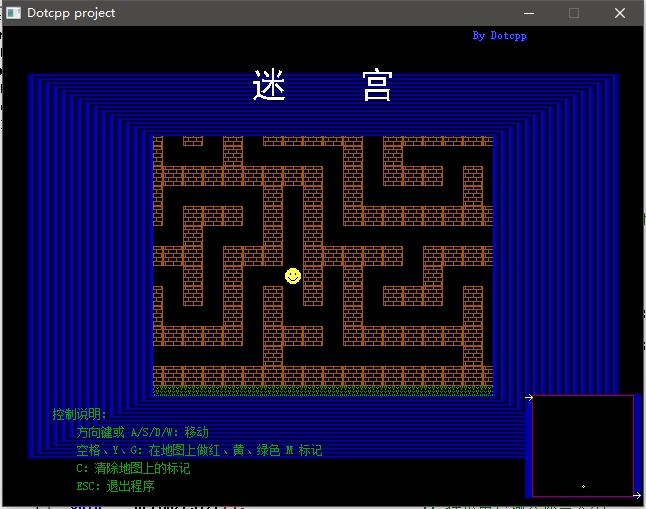
Task: Click the 控制说明 instructions heading
Action: tap(79, 414)
